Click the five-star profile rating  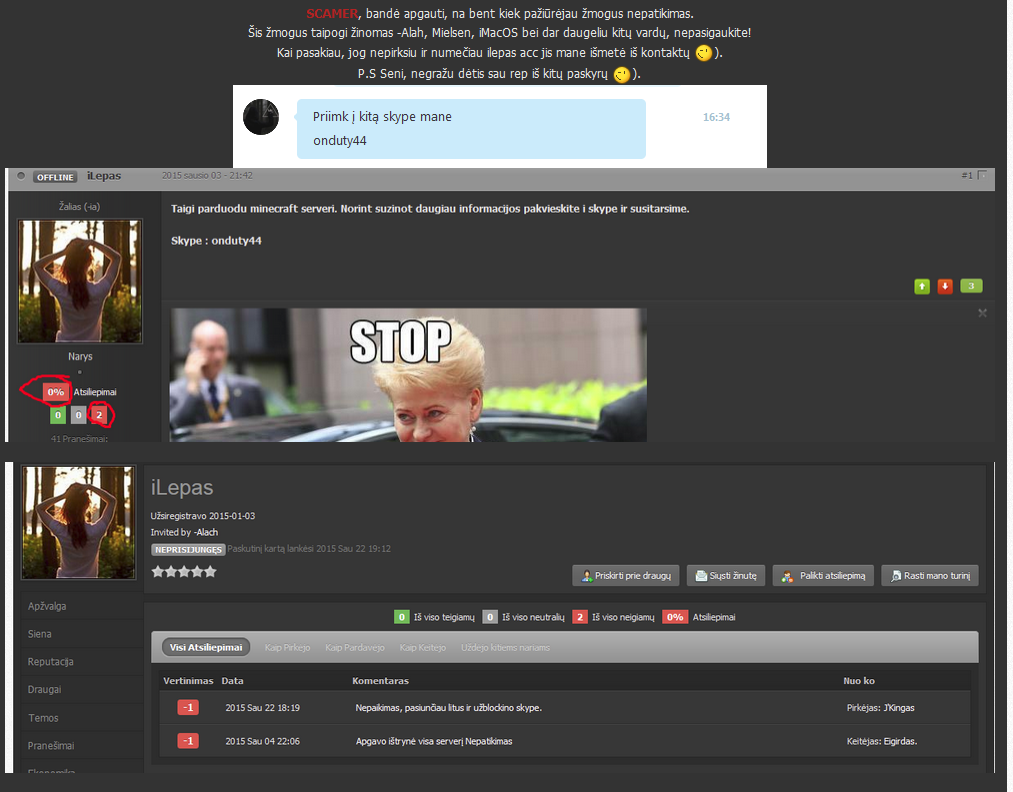click(183, 572)
